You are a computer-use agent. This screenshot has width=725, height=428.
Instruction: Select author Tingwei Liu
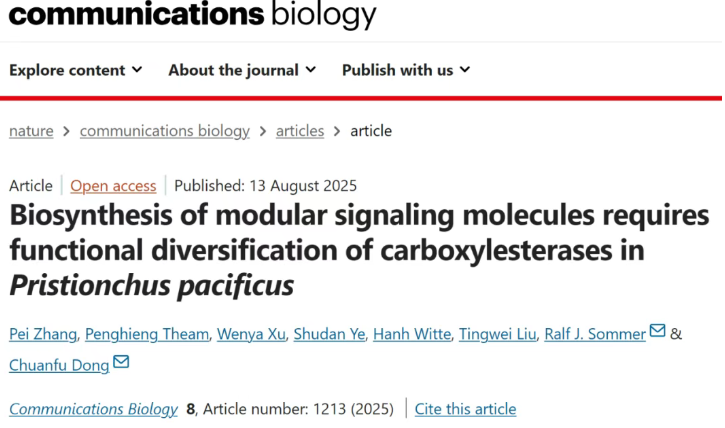pyautogui.click(x=497, y=334)
